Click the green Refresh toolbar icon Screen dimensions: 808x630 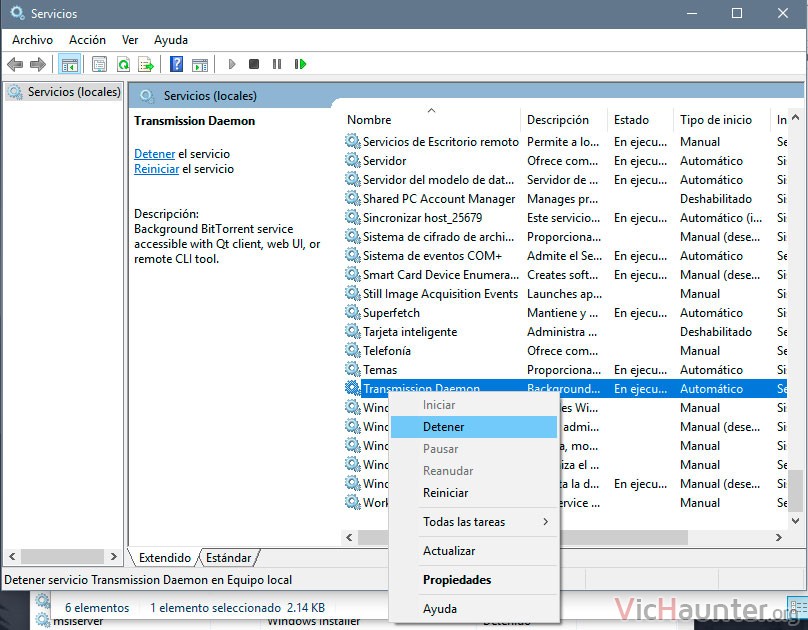pyautogui.click(x=123, y=64)
